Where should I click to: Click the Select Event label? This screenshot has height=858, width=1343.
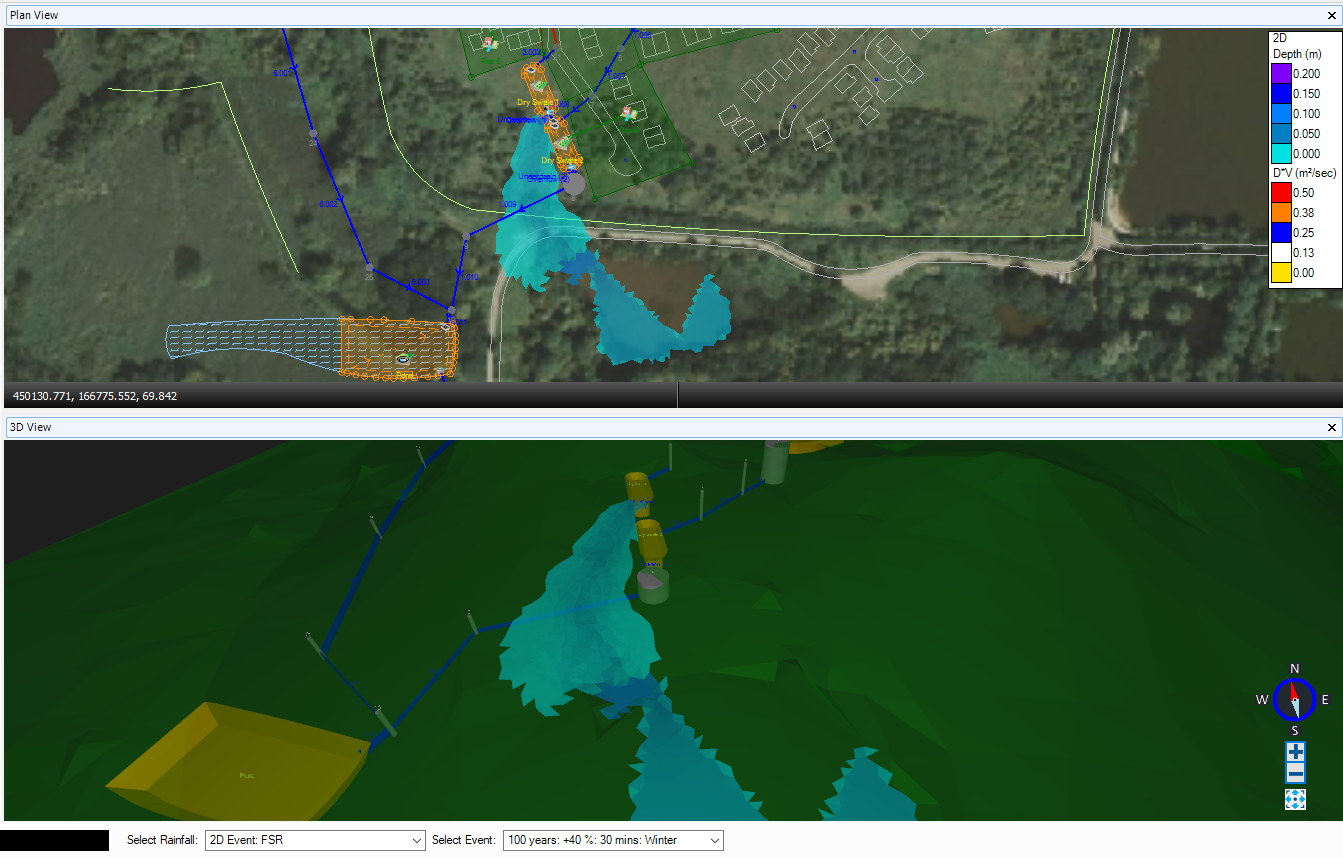464,840
